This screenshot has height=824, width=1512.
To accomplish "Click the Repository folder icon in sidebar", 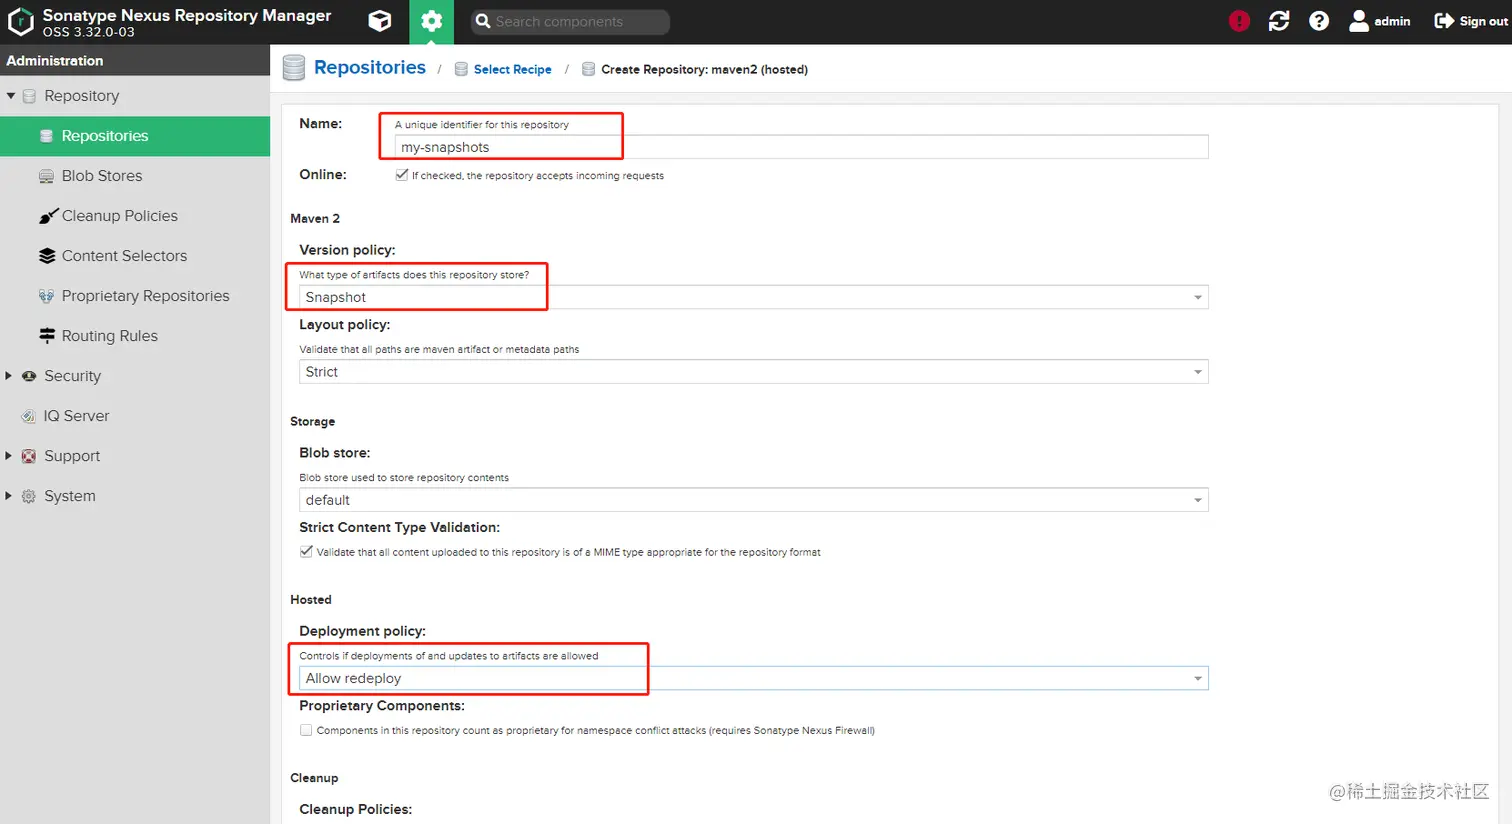I will (x=29, y=96).
